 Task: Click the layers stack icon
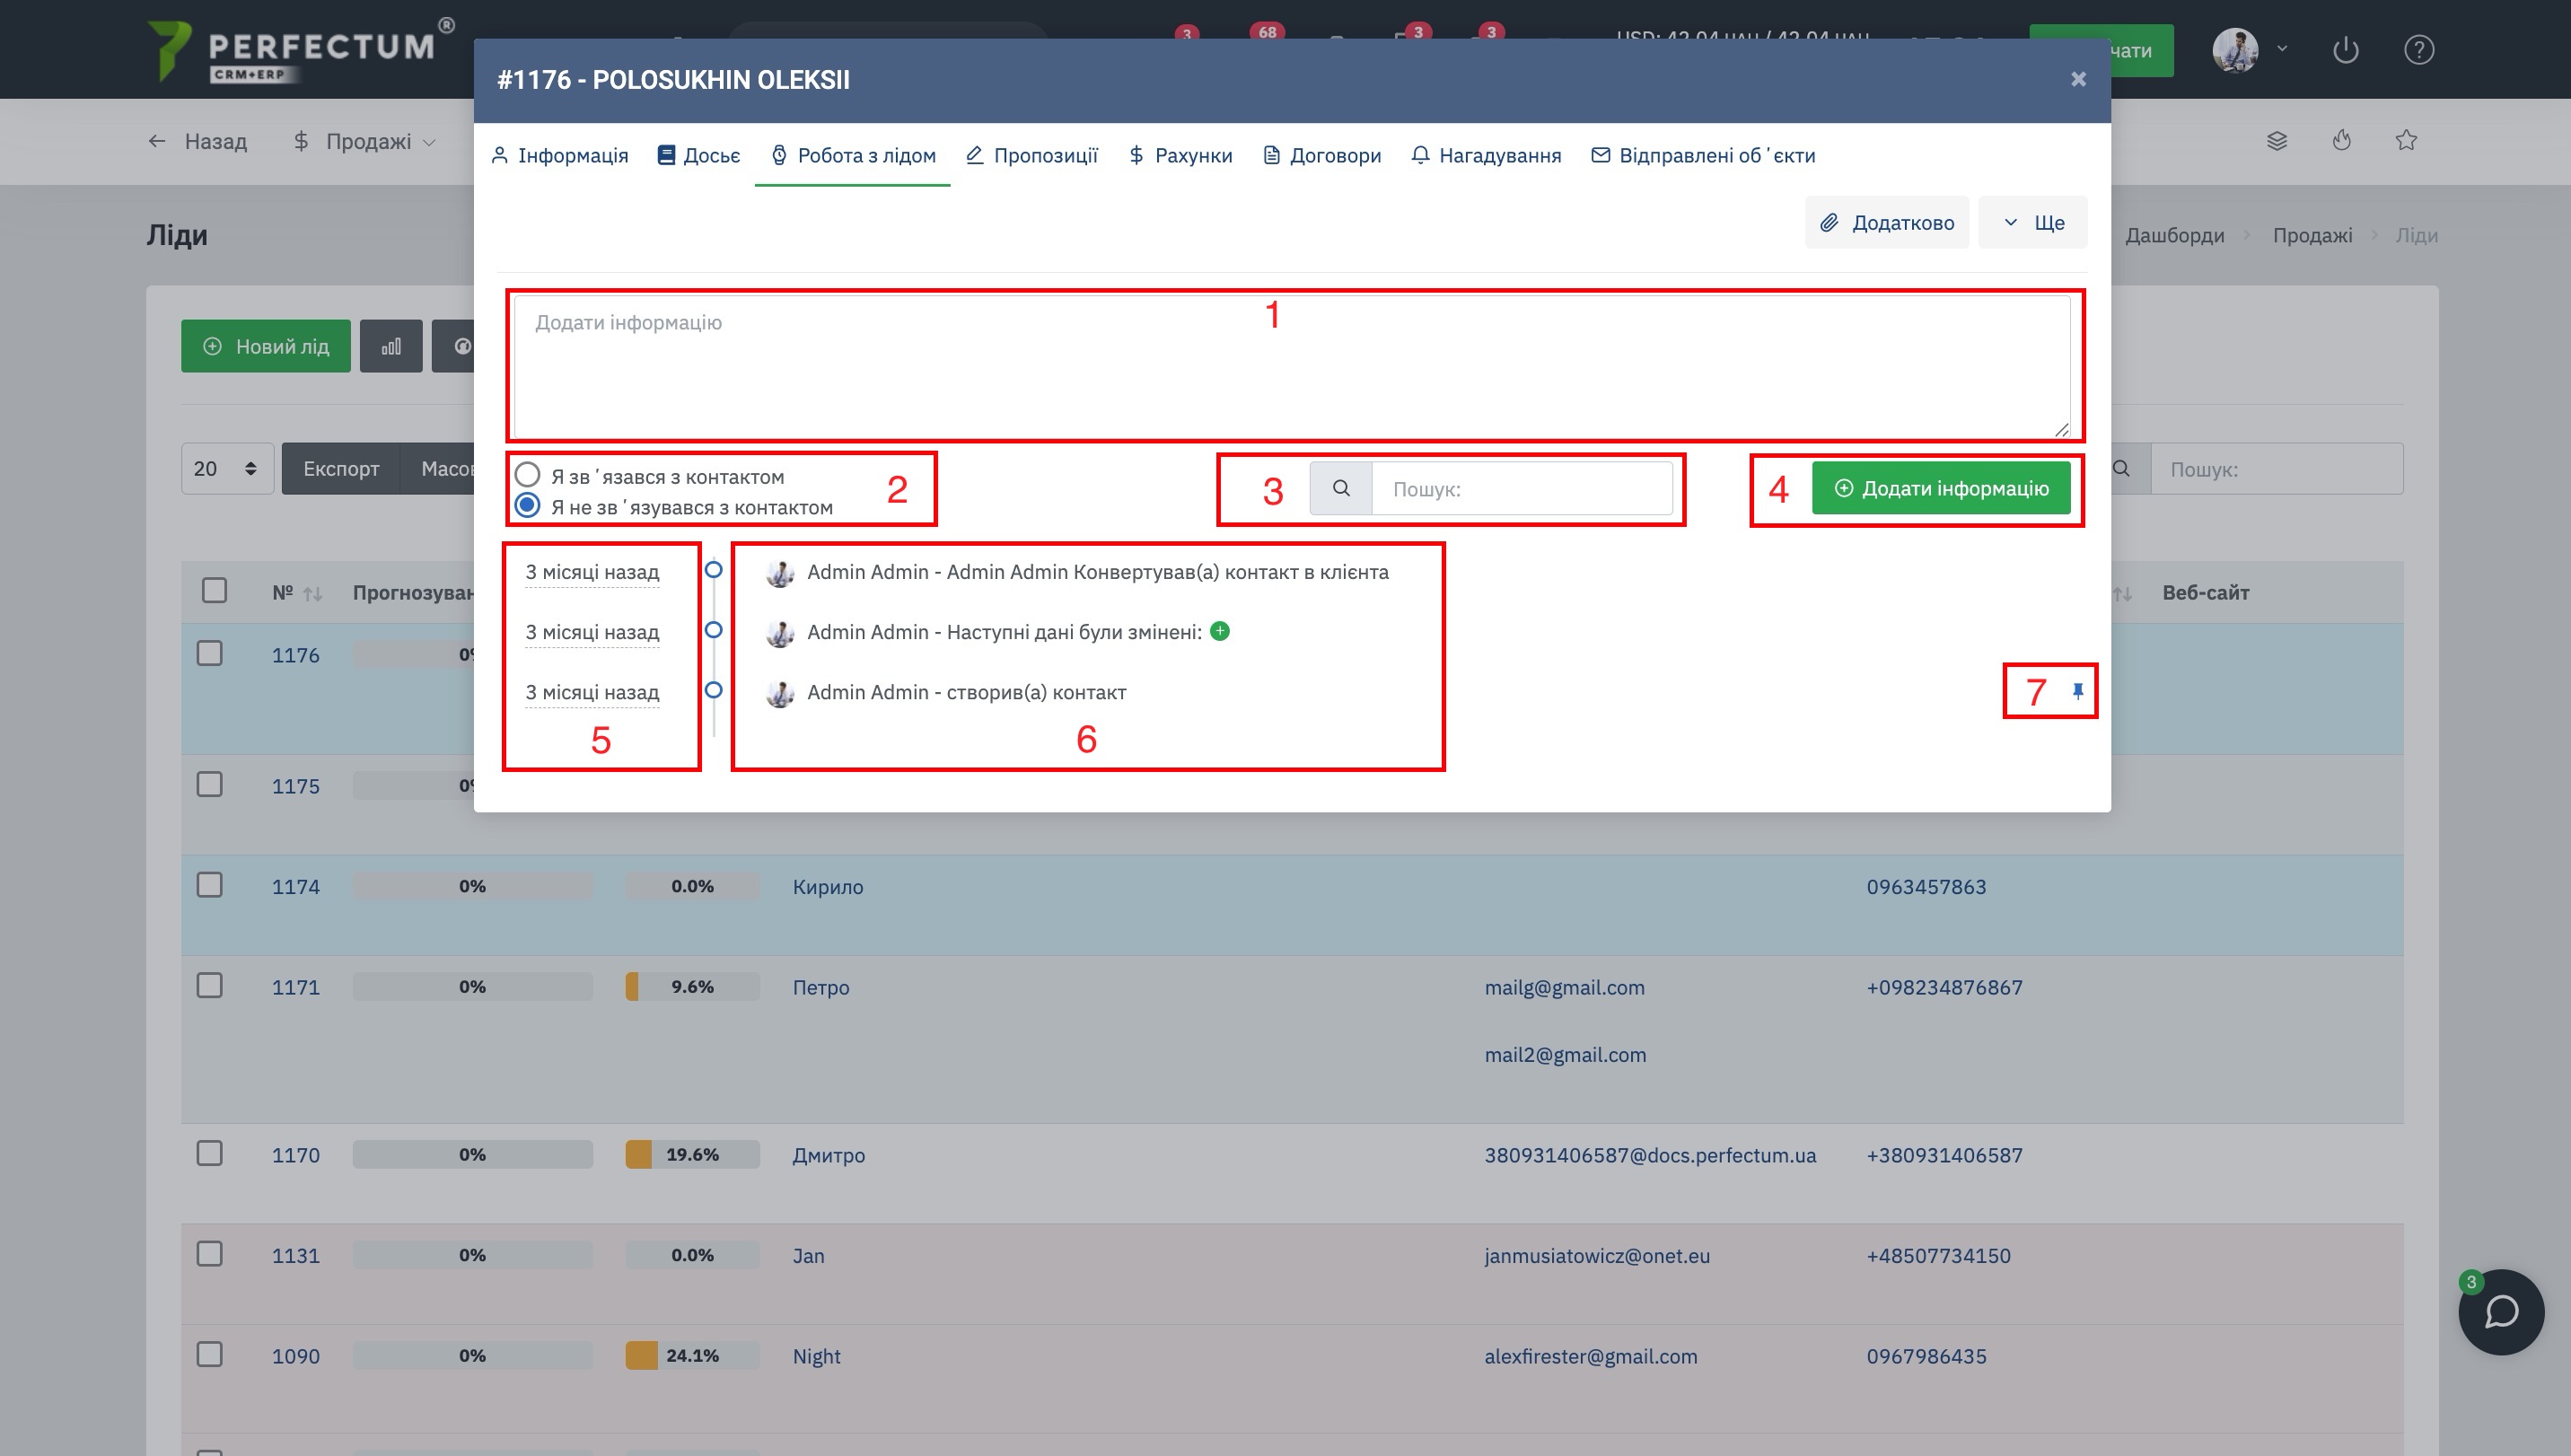click(x=2277, y=141)
